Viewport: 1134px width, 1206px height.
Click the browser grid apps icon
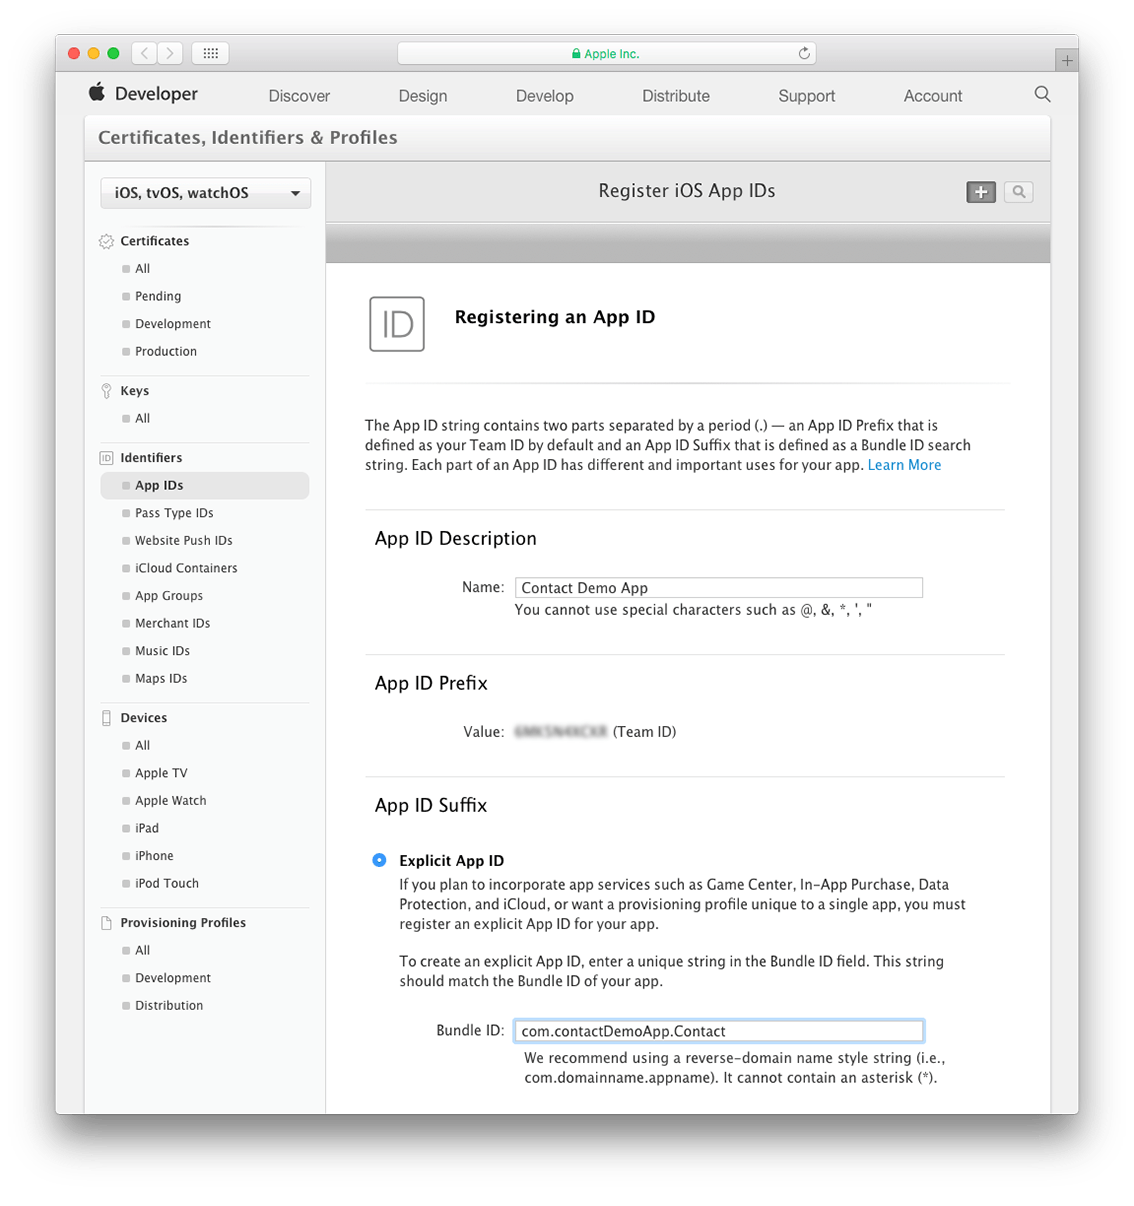coord(210,53)
